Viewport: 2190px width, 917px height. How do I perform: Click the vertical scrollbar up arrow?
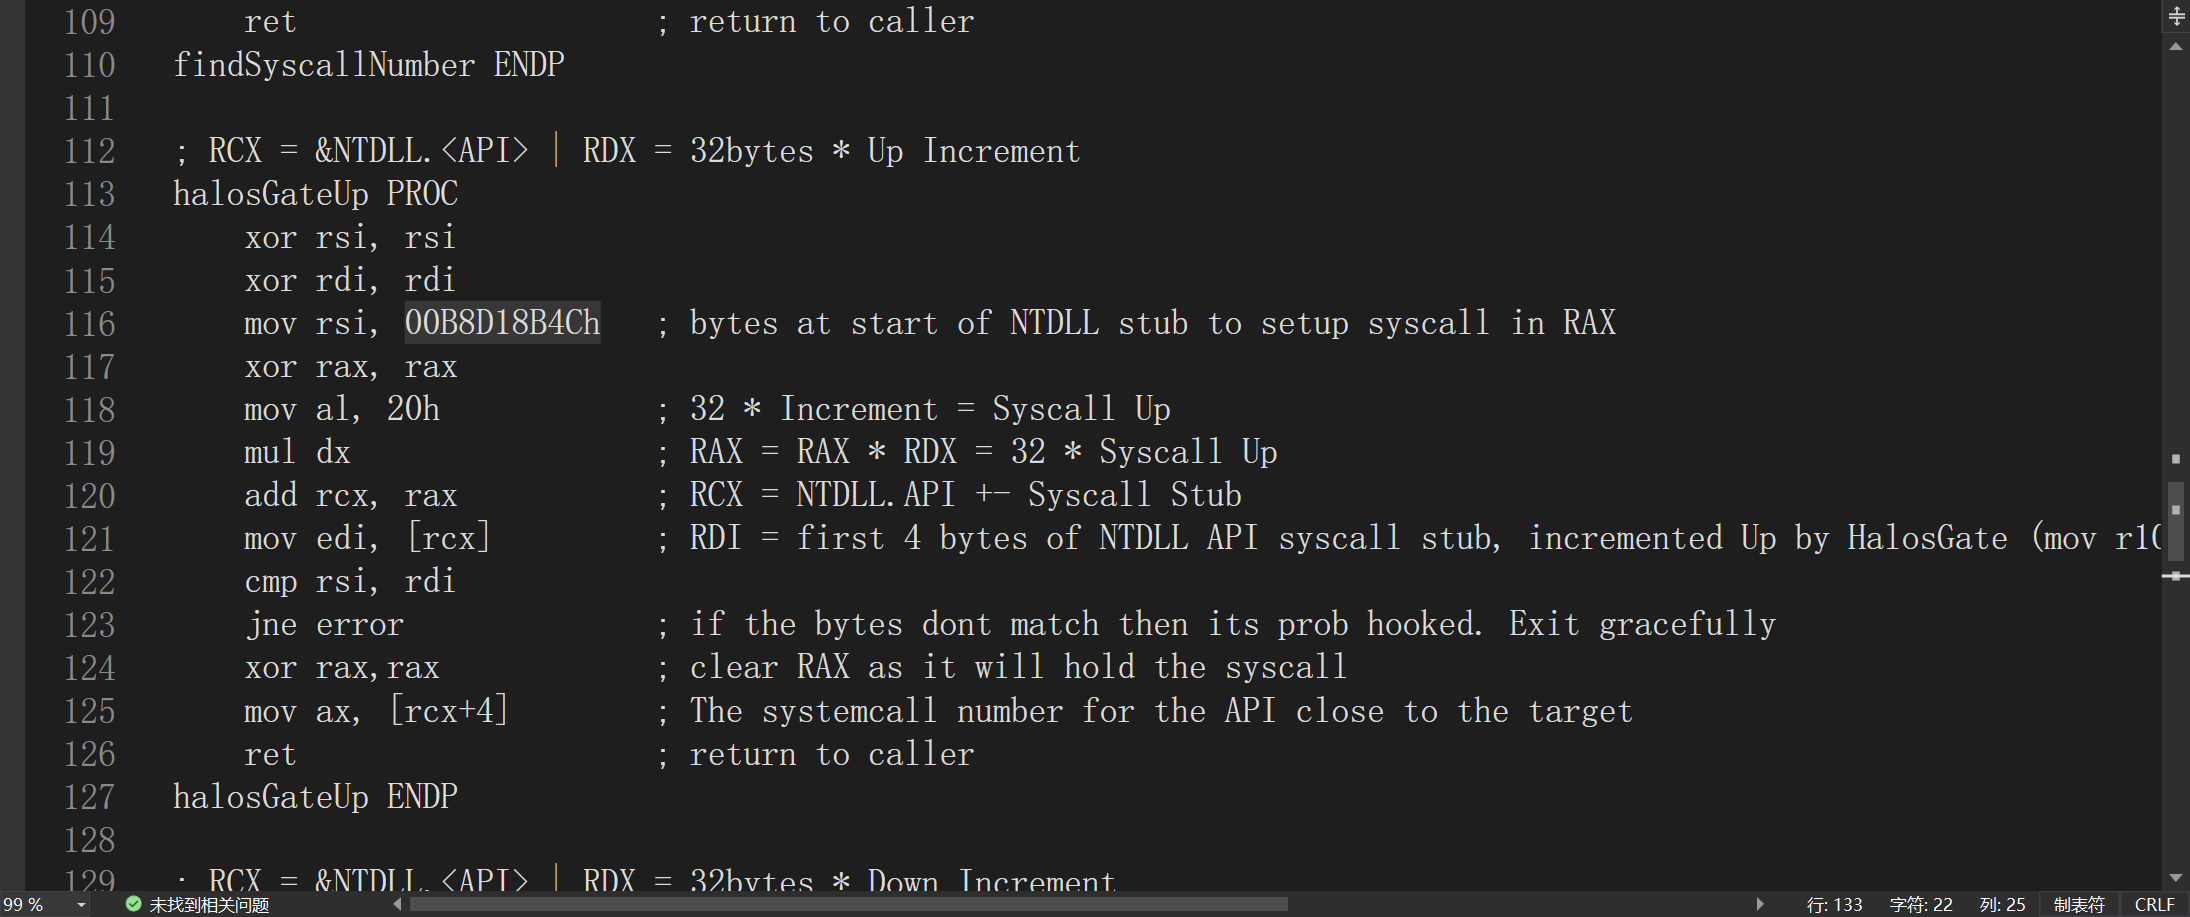(2176, 47)
